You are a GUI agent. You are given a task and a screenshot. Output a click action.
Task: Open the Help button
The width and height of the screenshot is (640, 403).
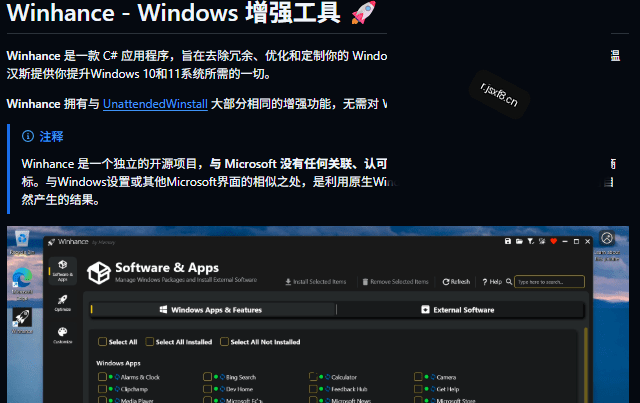pos(492,282)
